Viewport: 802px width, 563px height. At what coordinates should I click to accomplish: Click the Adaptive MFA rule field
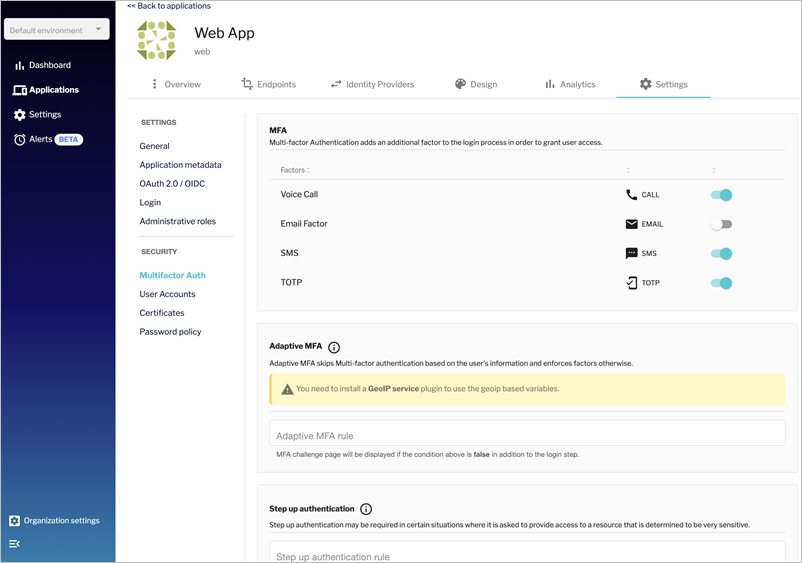tap(527, 436)
